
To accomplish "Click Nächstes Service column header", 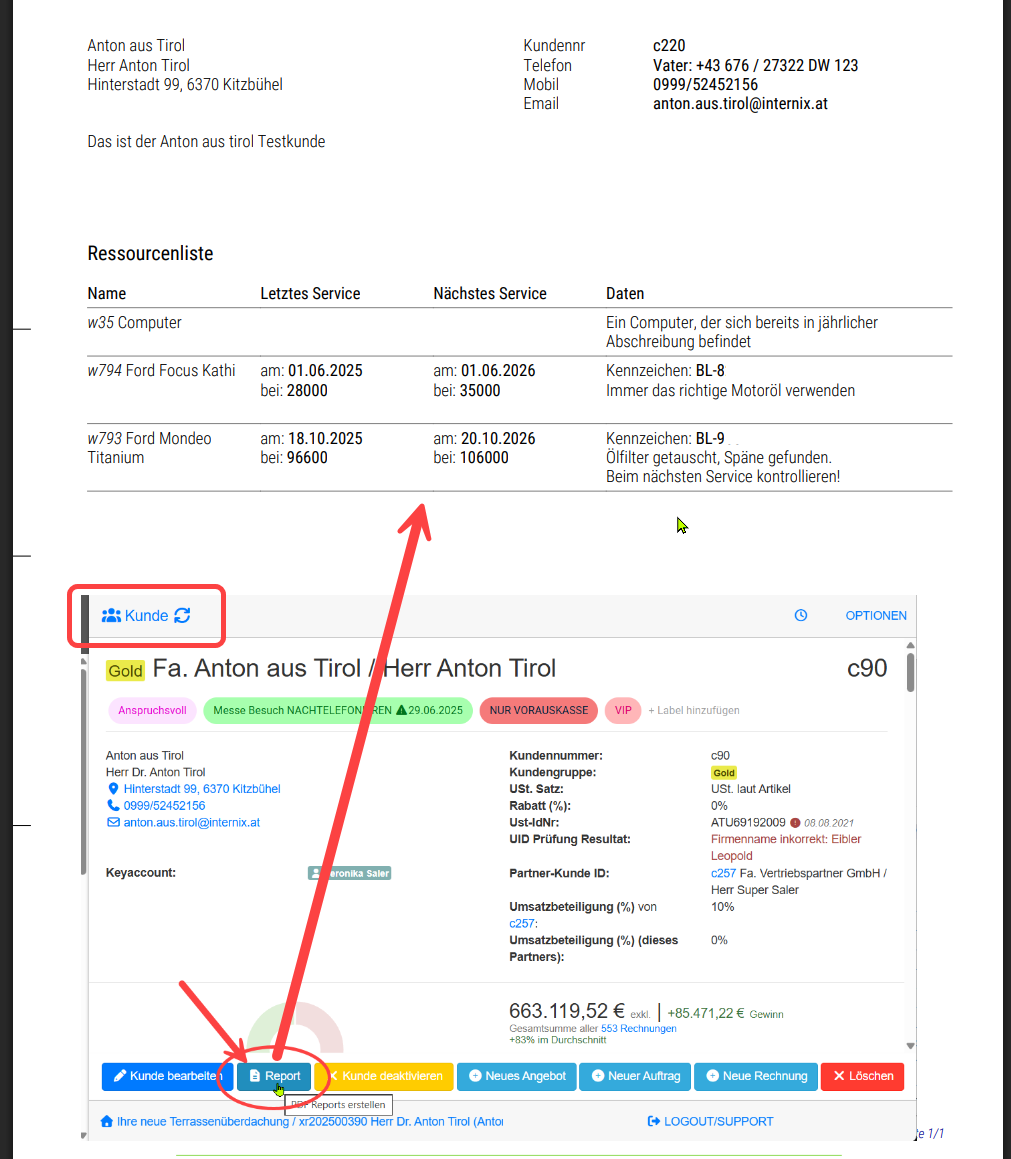I will pyautogui.click(x=490, y=293).
